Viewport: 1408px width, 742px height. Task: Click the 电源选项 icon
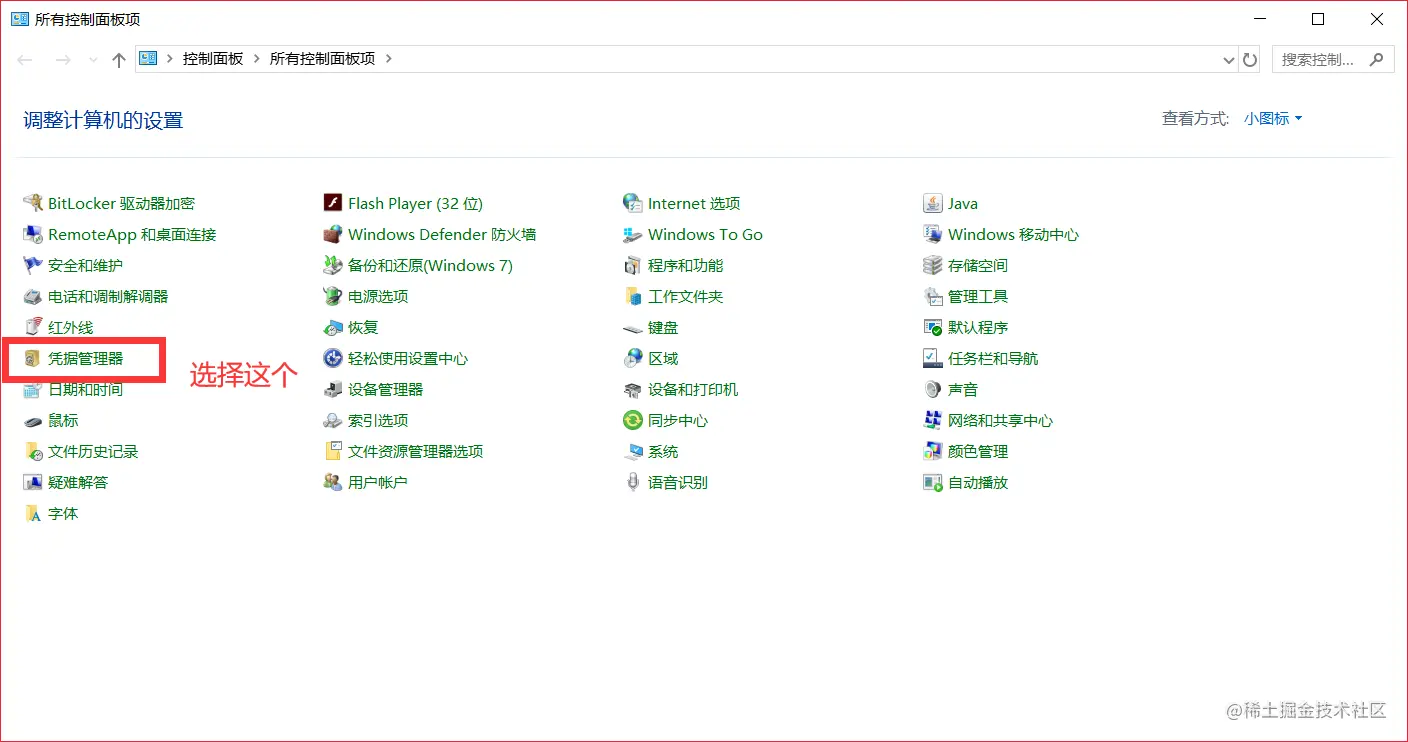(333, 296)
